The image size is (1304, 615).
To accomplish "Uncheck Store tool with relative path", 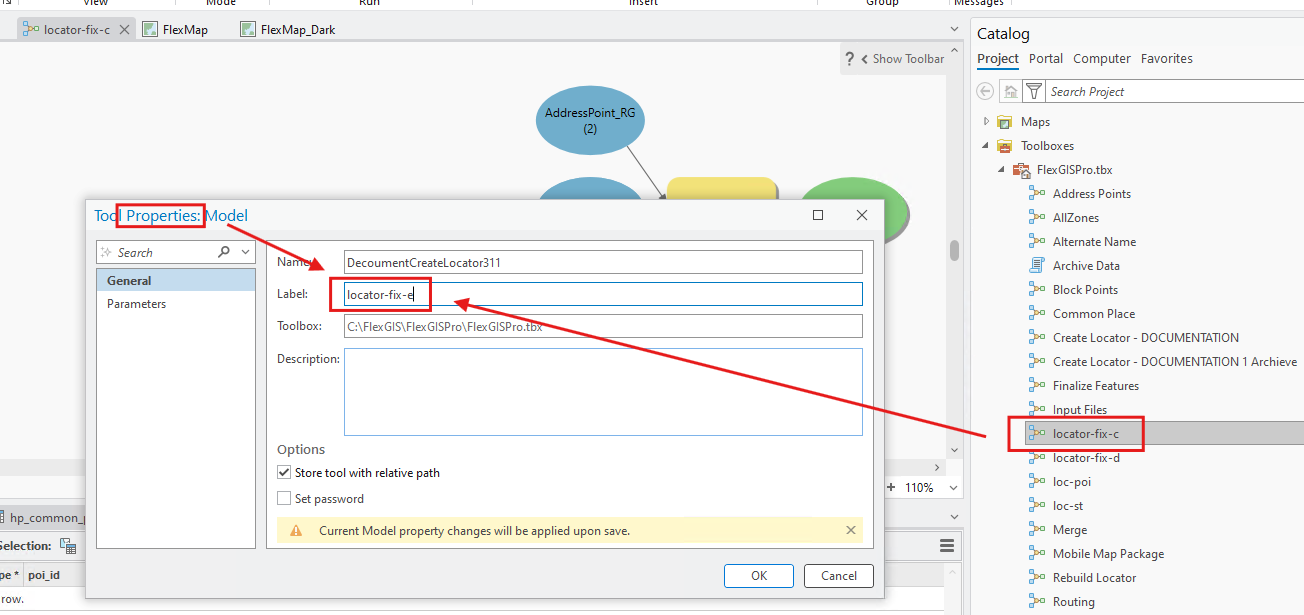I will click(284, 472).
